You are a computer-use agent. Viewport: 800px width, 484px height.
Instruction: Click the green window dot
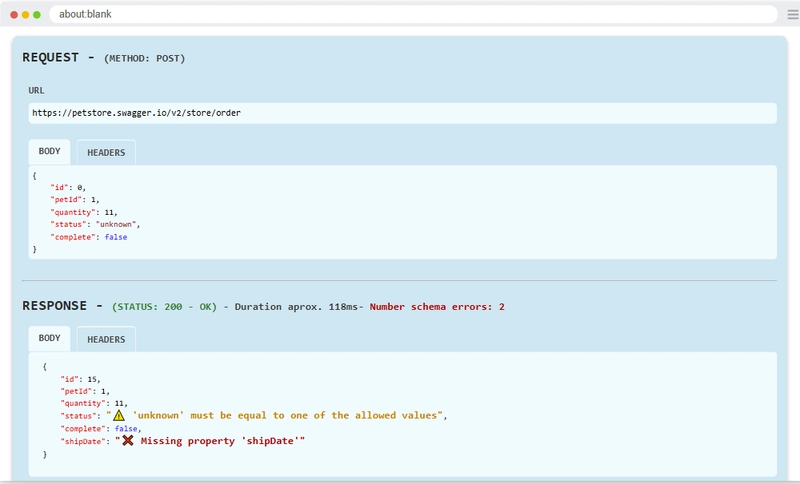37,15
